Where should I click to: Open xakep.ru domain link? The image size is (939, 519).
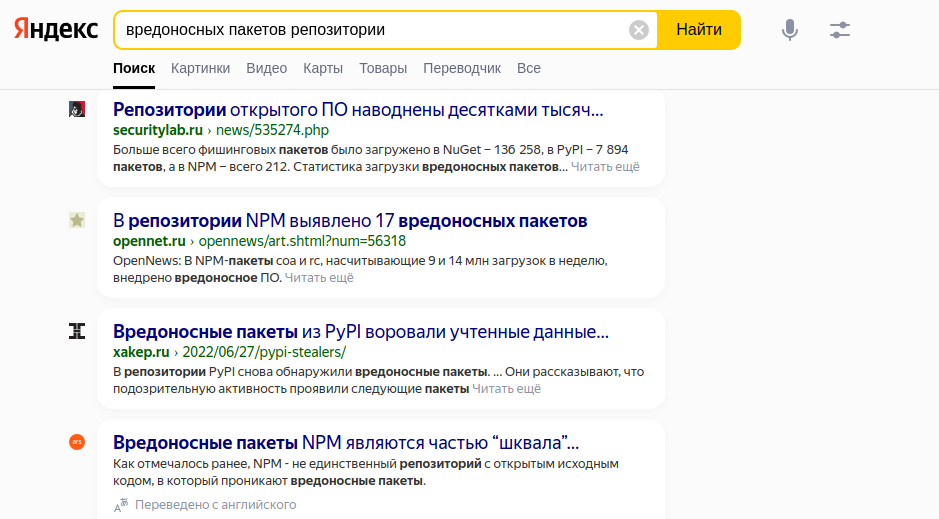coord(141,352)
